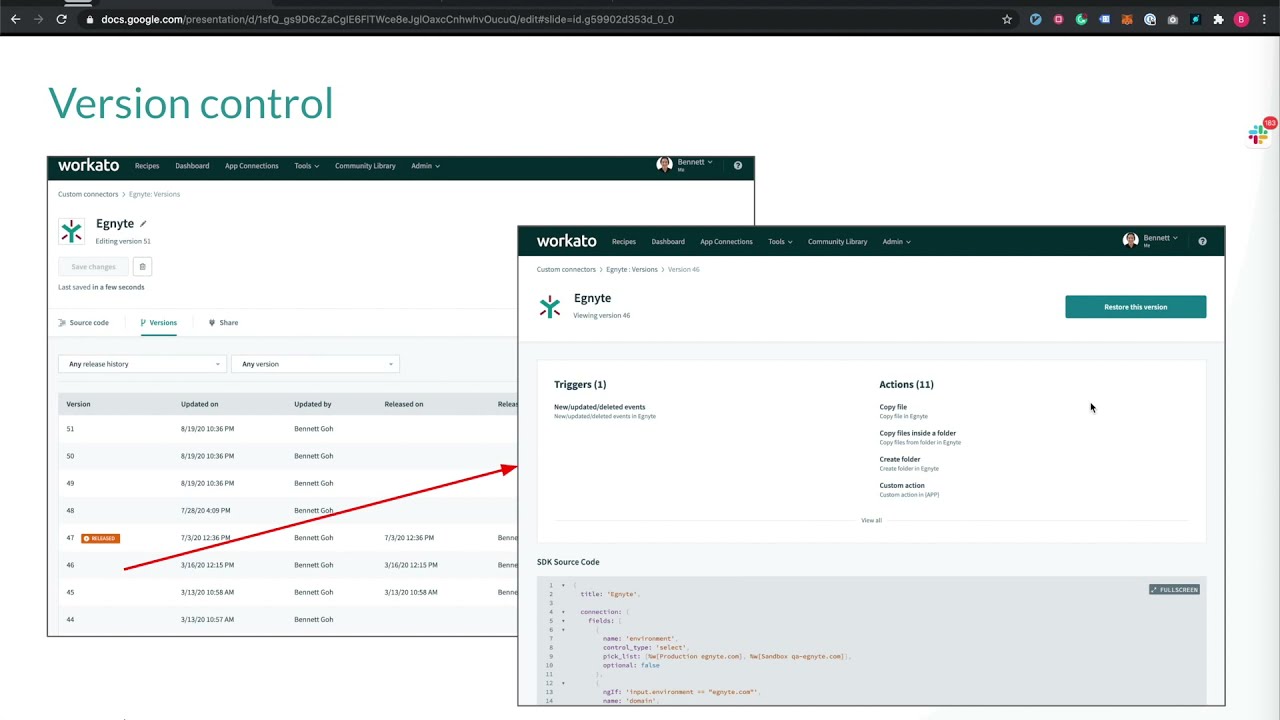The width and height of the screenshot is (1280, 720).
Task: Click the View all link under Actions
Action: tap(871, 520)
